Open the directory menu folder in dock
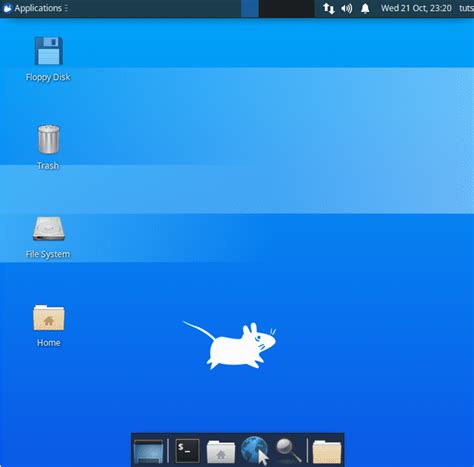Viewport: 474px width, 467px height. click(327, 452)
